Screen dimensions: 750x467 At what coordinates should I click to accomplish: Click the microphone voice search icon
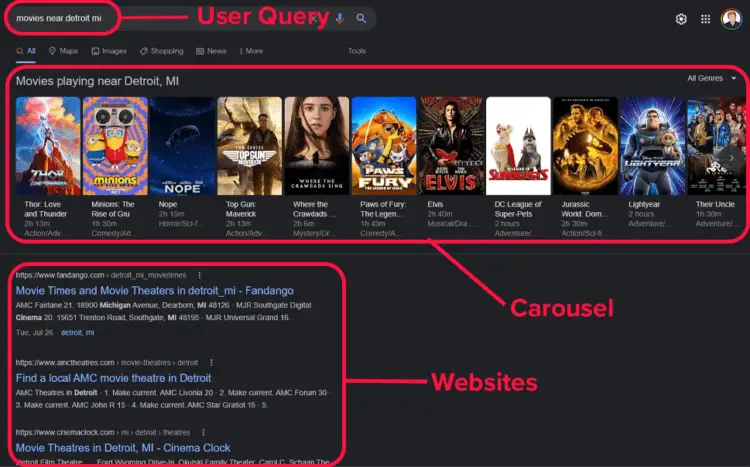[340, 18]
